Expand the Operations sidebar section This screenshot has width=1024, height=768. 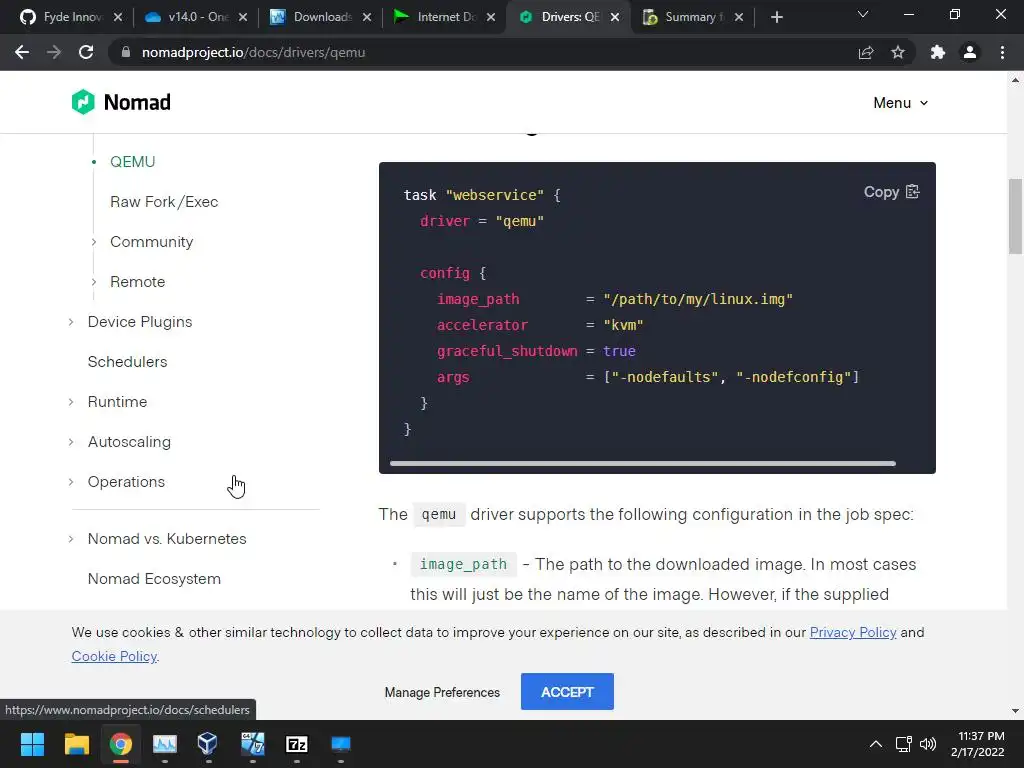click(x=71, y=482)
